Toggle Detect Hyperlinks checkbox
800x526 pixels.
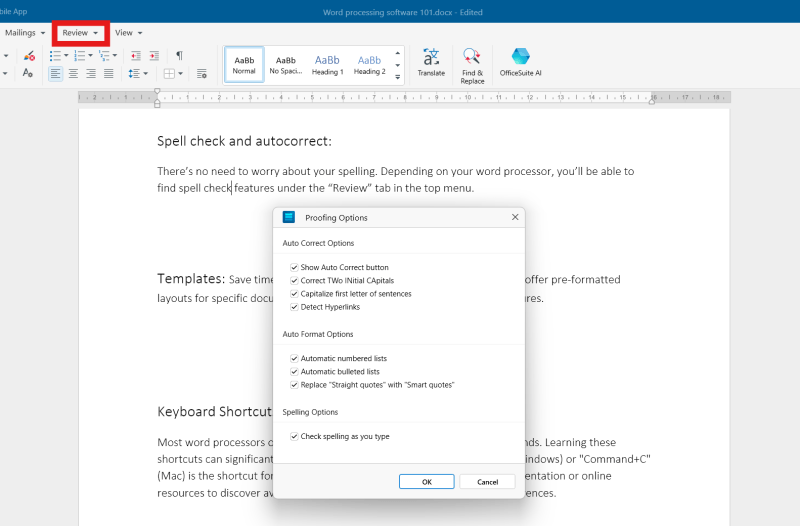pyautogui.click(x=294, y=307)
